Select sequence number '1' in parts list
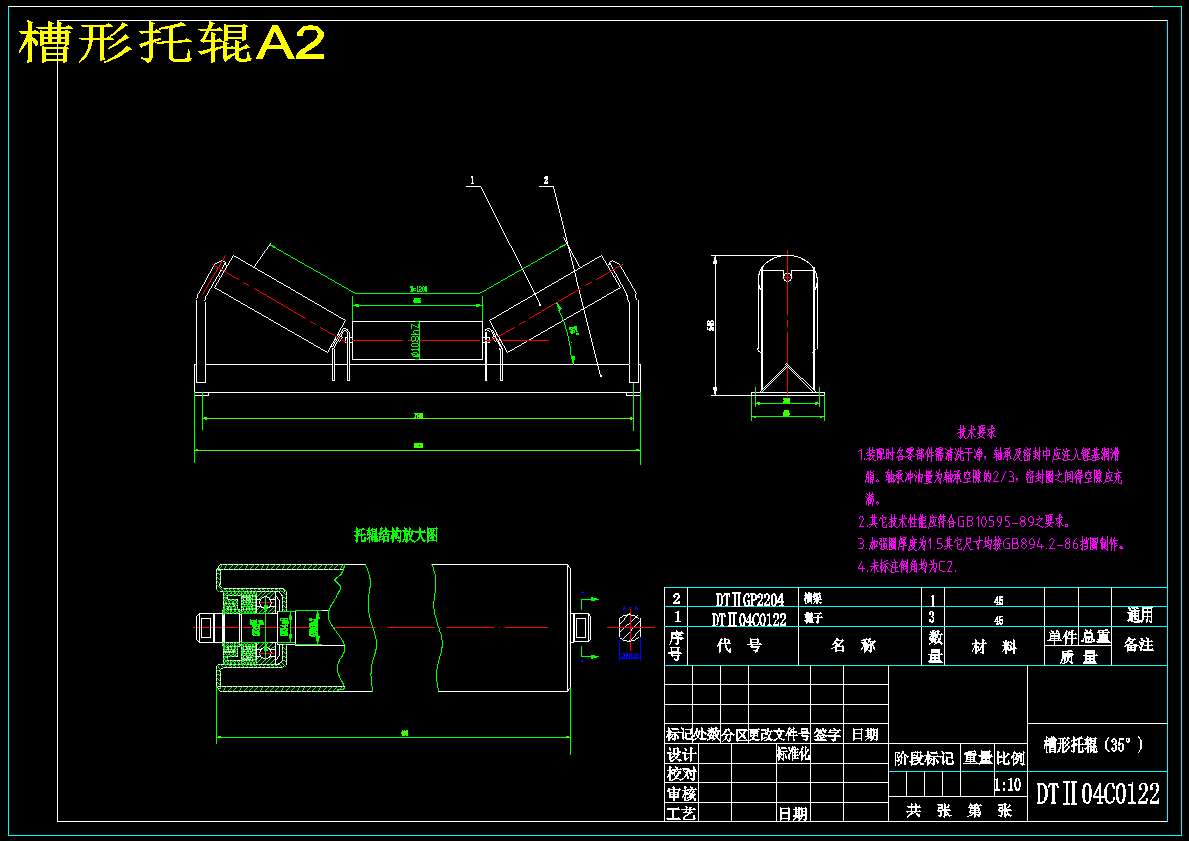 (677, 618)
